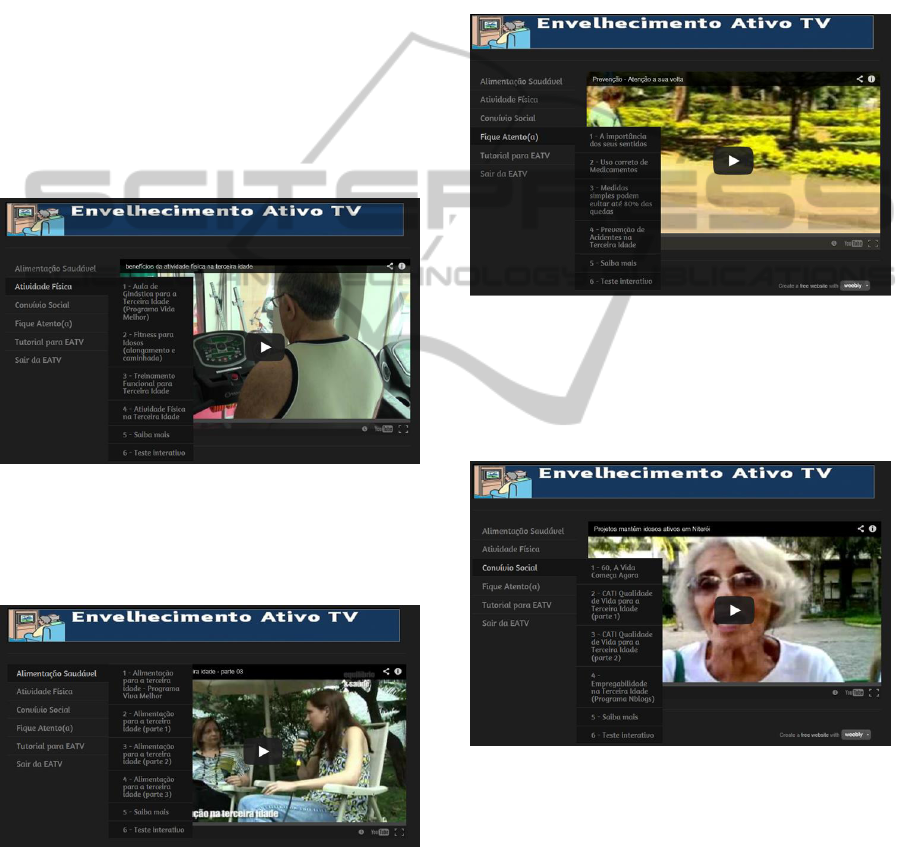Screen dimensions: 912x847
Task: Select highlighted "Convívio Social" menu item
Action: (x=510, y=568)
